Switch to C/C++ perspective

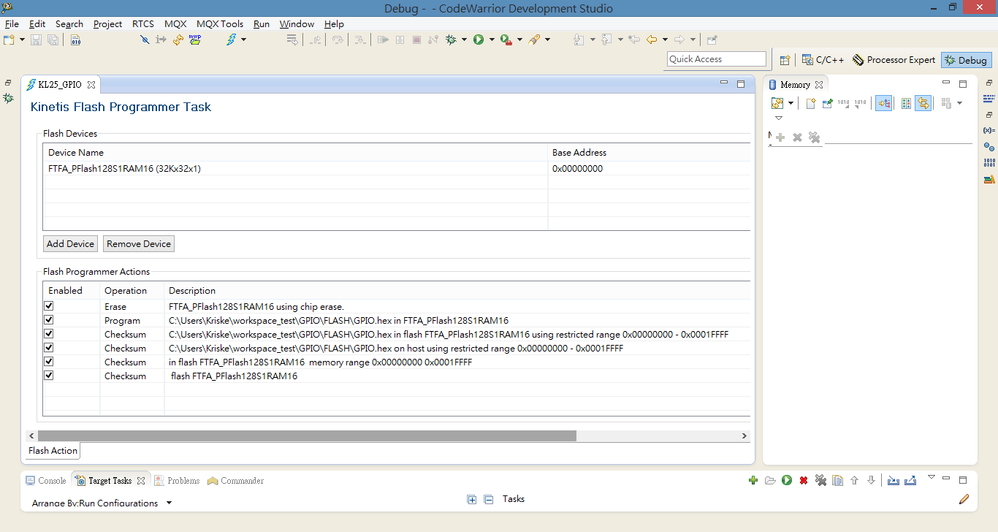(x=824, y=60)
